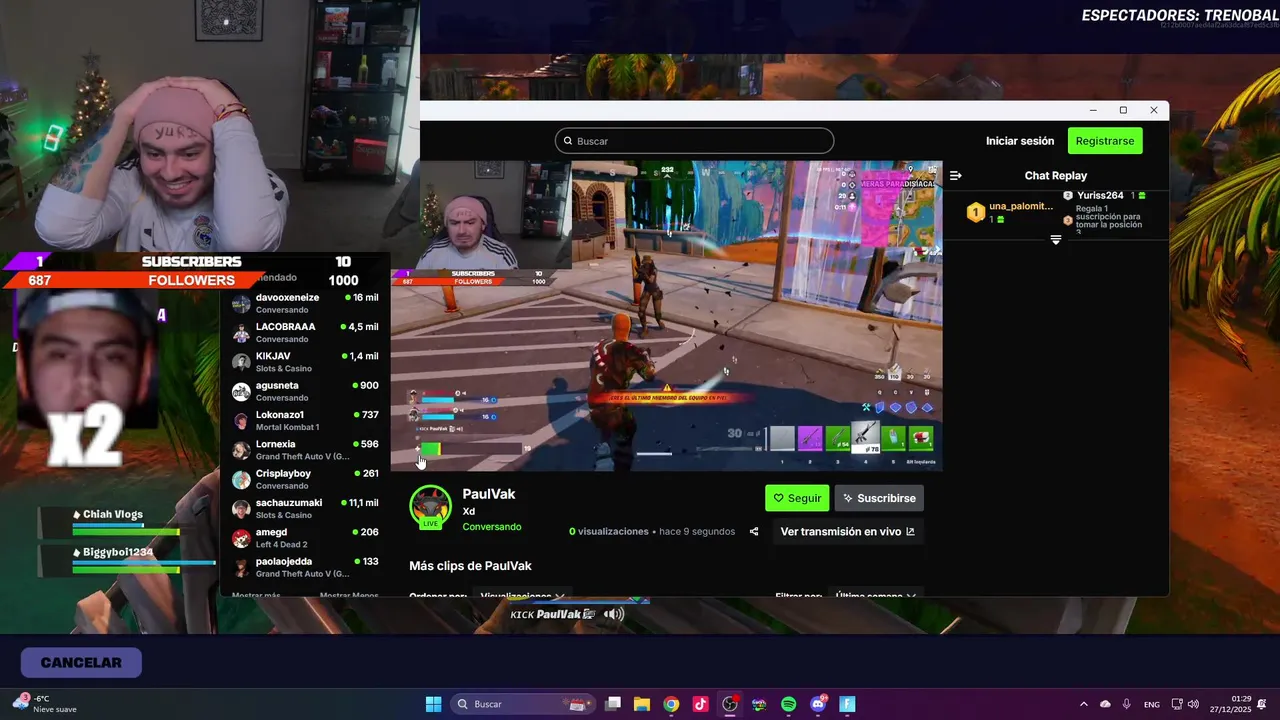
Task: Open the Windows Start menu
Action: click(x=433, y=704)
